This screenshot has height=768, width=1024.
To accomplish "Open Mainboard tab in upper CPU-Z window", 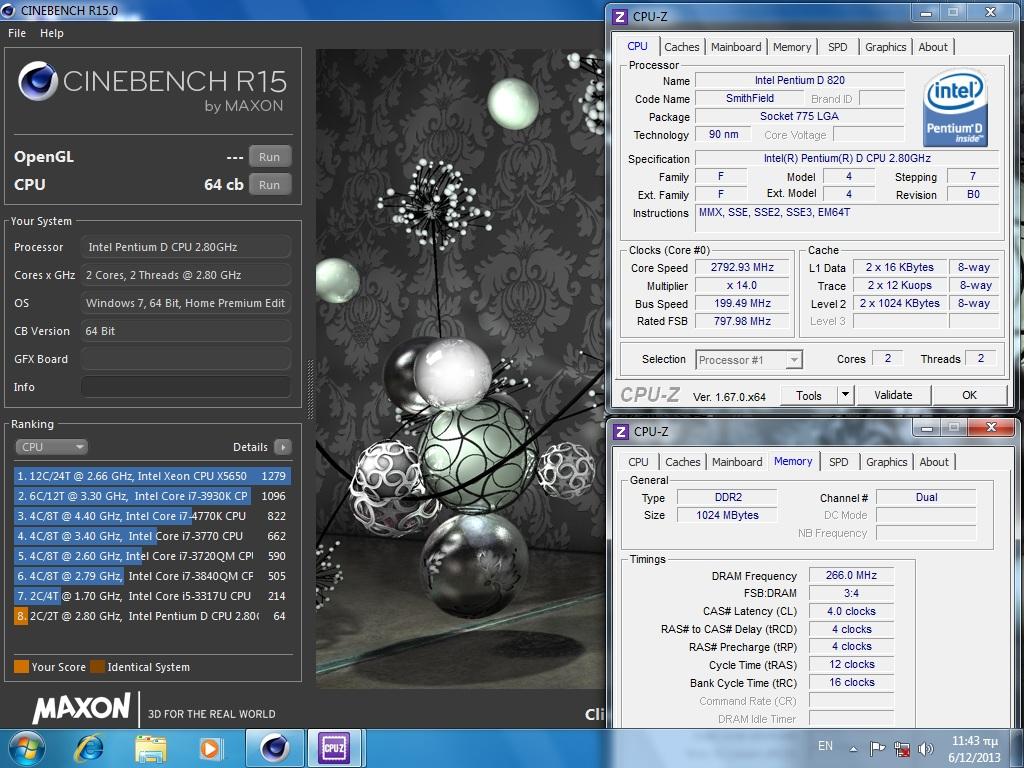I will point(736,47).
